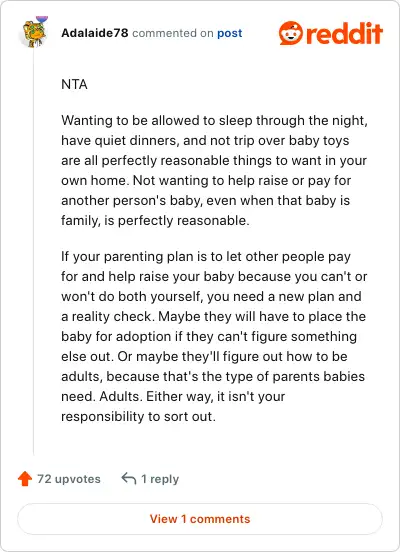Click the paragraph starting 'If your parenting plan'
This screenshot has height=552, width=400.
click(x=214, y=336)
